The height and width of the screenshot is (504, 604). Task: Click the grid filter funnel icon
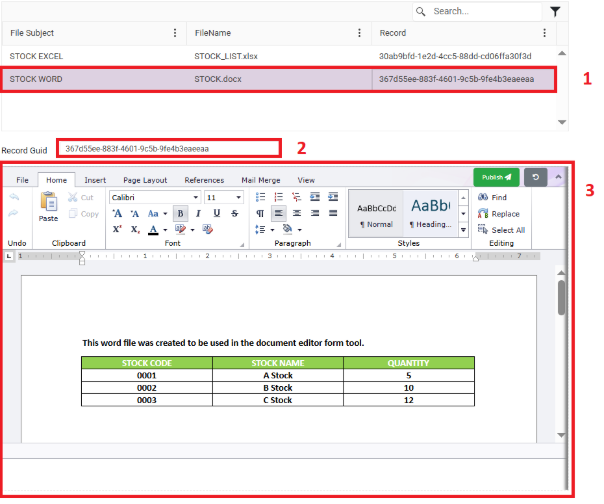(555, 12)
